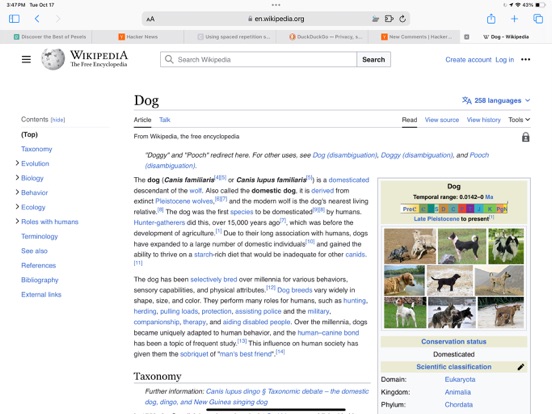Open the golden retriever photo in infobox
The image size is (552, 414).
coord(404,280)
